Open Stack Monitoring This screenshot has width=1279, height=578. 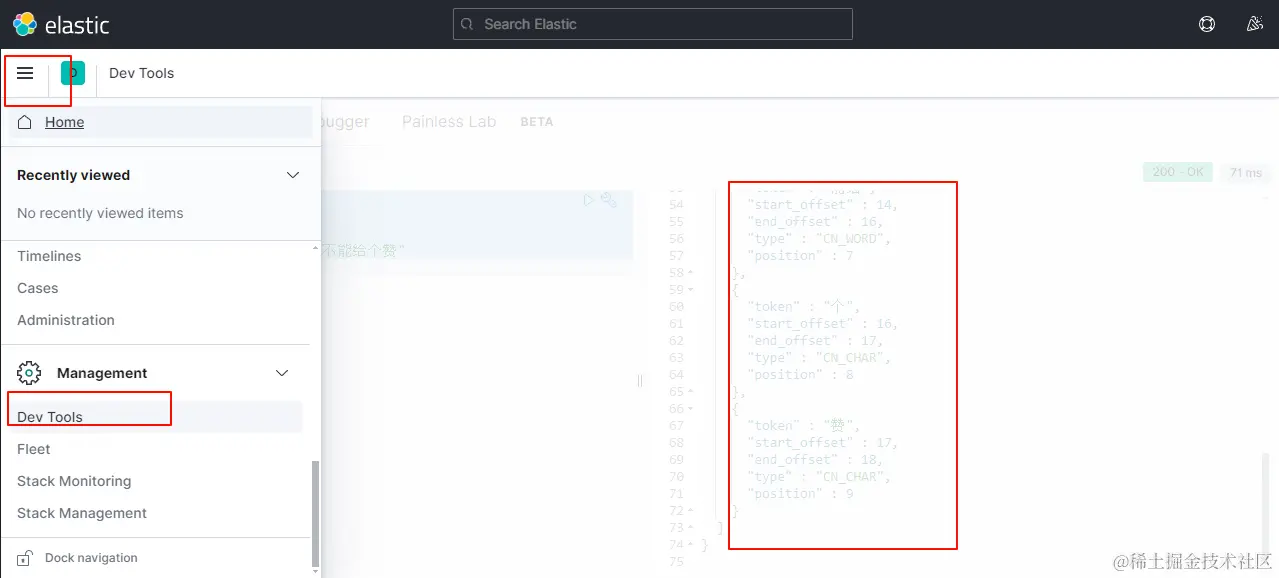(74, 481)
